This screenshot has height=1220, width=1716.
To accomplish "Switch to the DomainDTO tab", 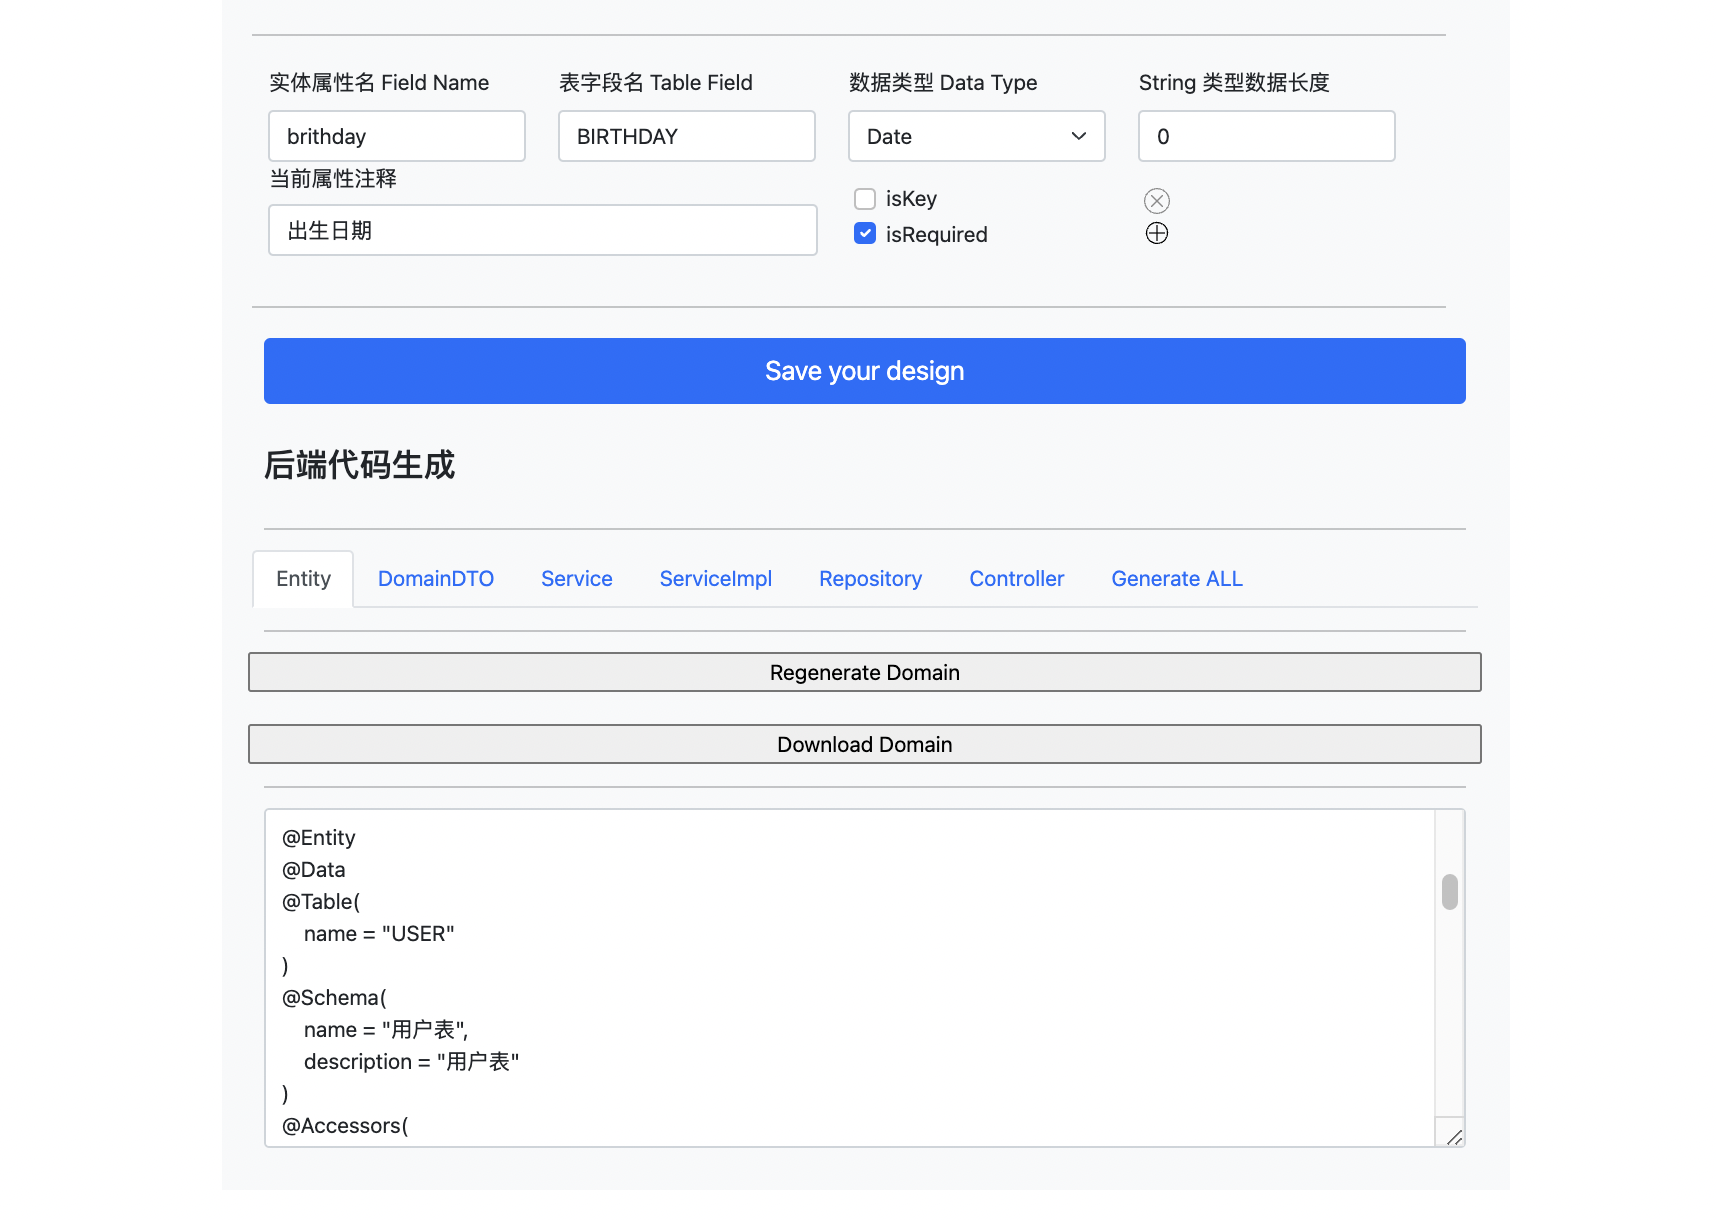I will [435, 578].
